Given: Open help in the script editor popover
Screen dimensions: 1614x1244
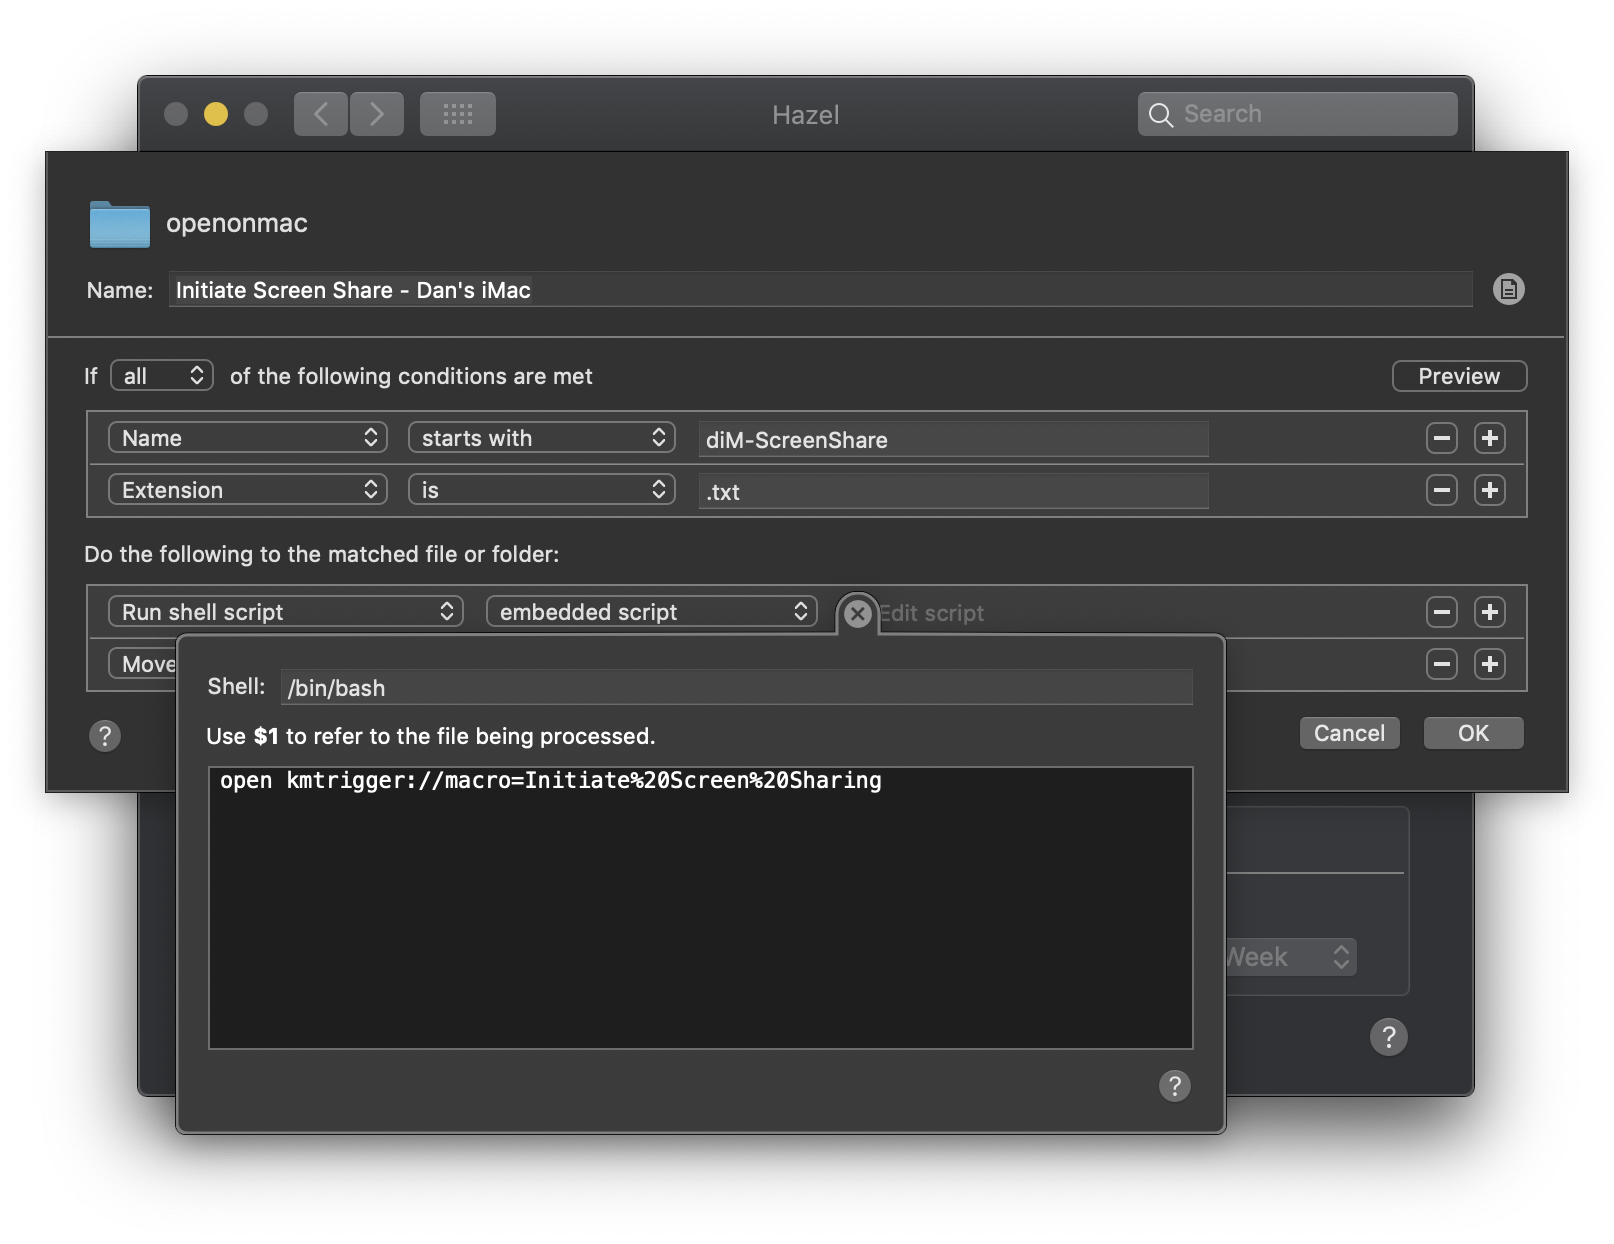Looking at the screenshot, I should [1174, 1085].
